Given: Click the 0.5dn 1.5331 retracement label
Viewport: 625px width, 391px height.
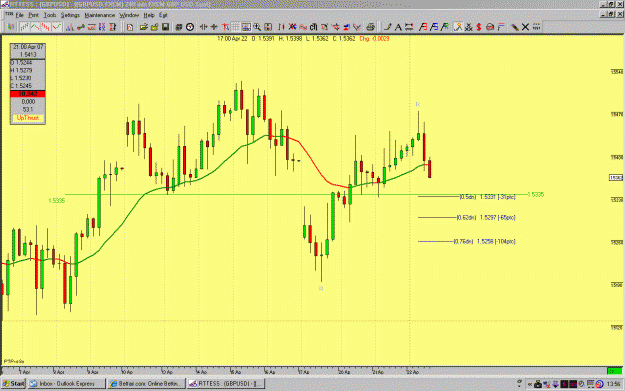Looking at the screenshot, I should [487, 197].
